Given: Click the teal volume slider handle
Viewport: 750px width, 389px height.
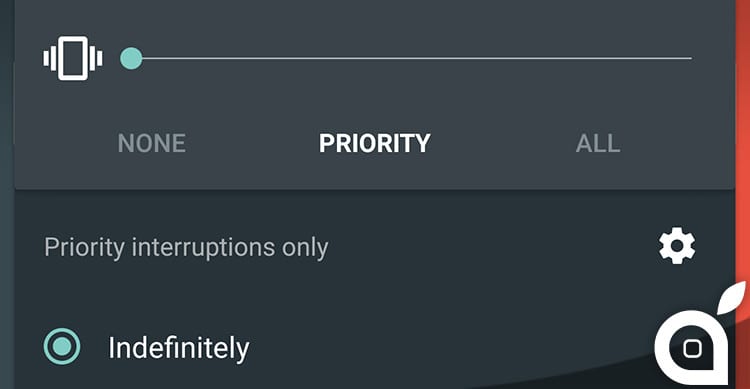Looking at the screenshot, I should pos(131,58).
